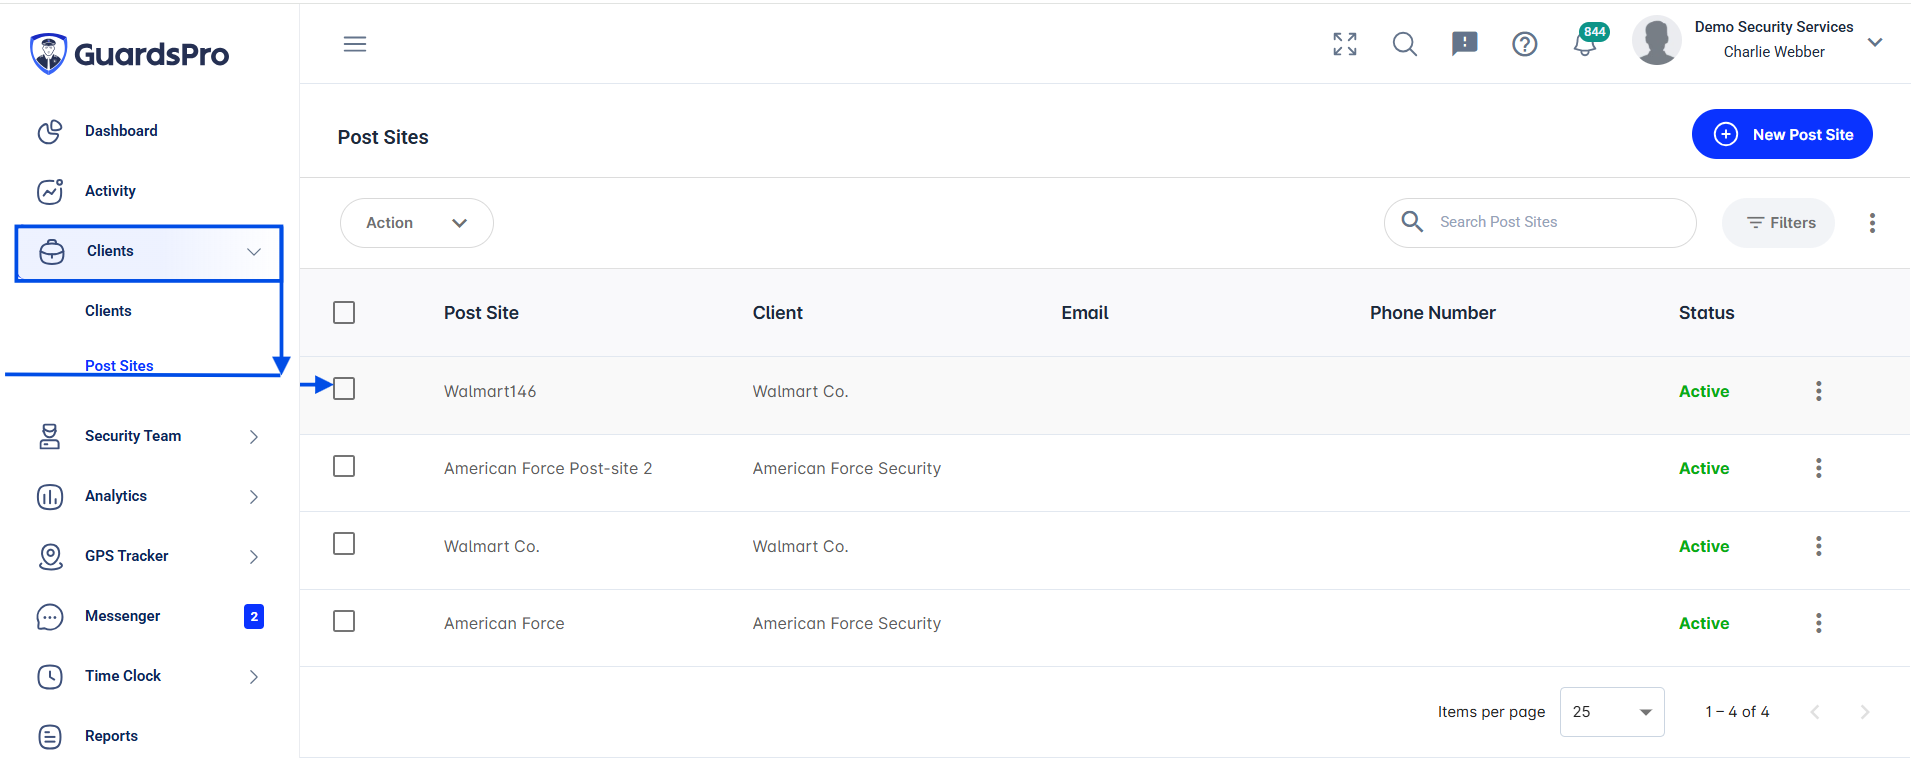Open the Charlie Webber account menu chevron
Image resolution: width=1911 pixels, height=758 pixels.
point(1875,42)
